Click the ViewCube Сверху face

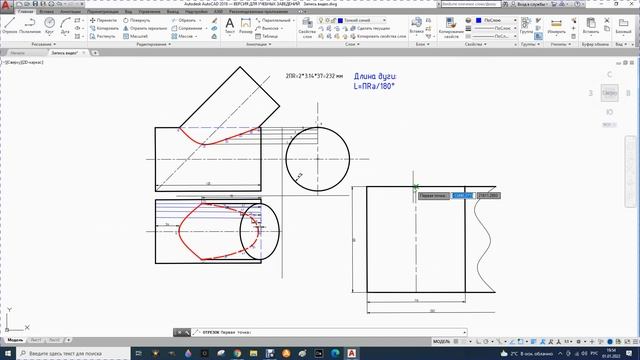tap(609, 93)
